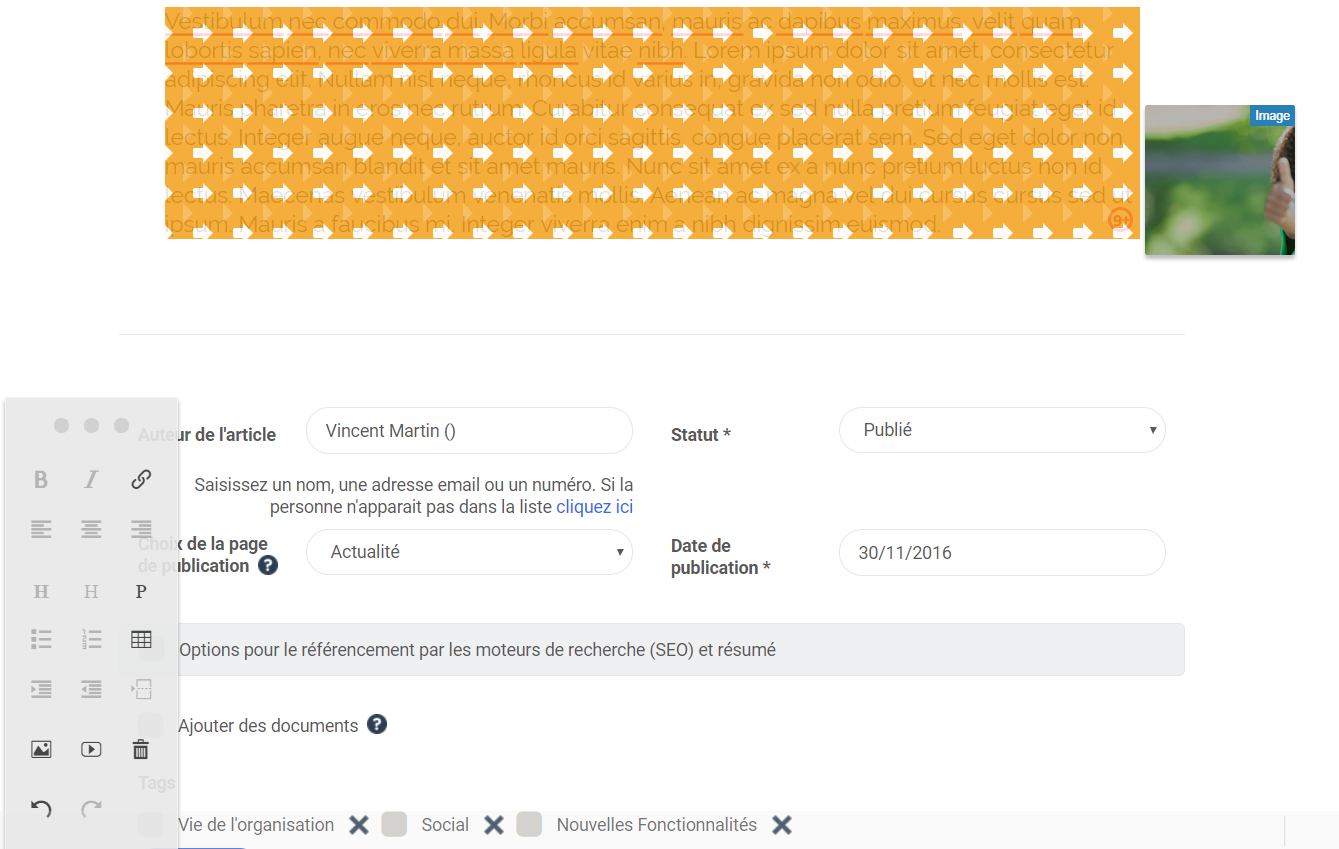
Task: Insert a link using the toolbar link icon
Action: coord(141,479)
